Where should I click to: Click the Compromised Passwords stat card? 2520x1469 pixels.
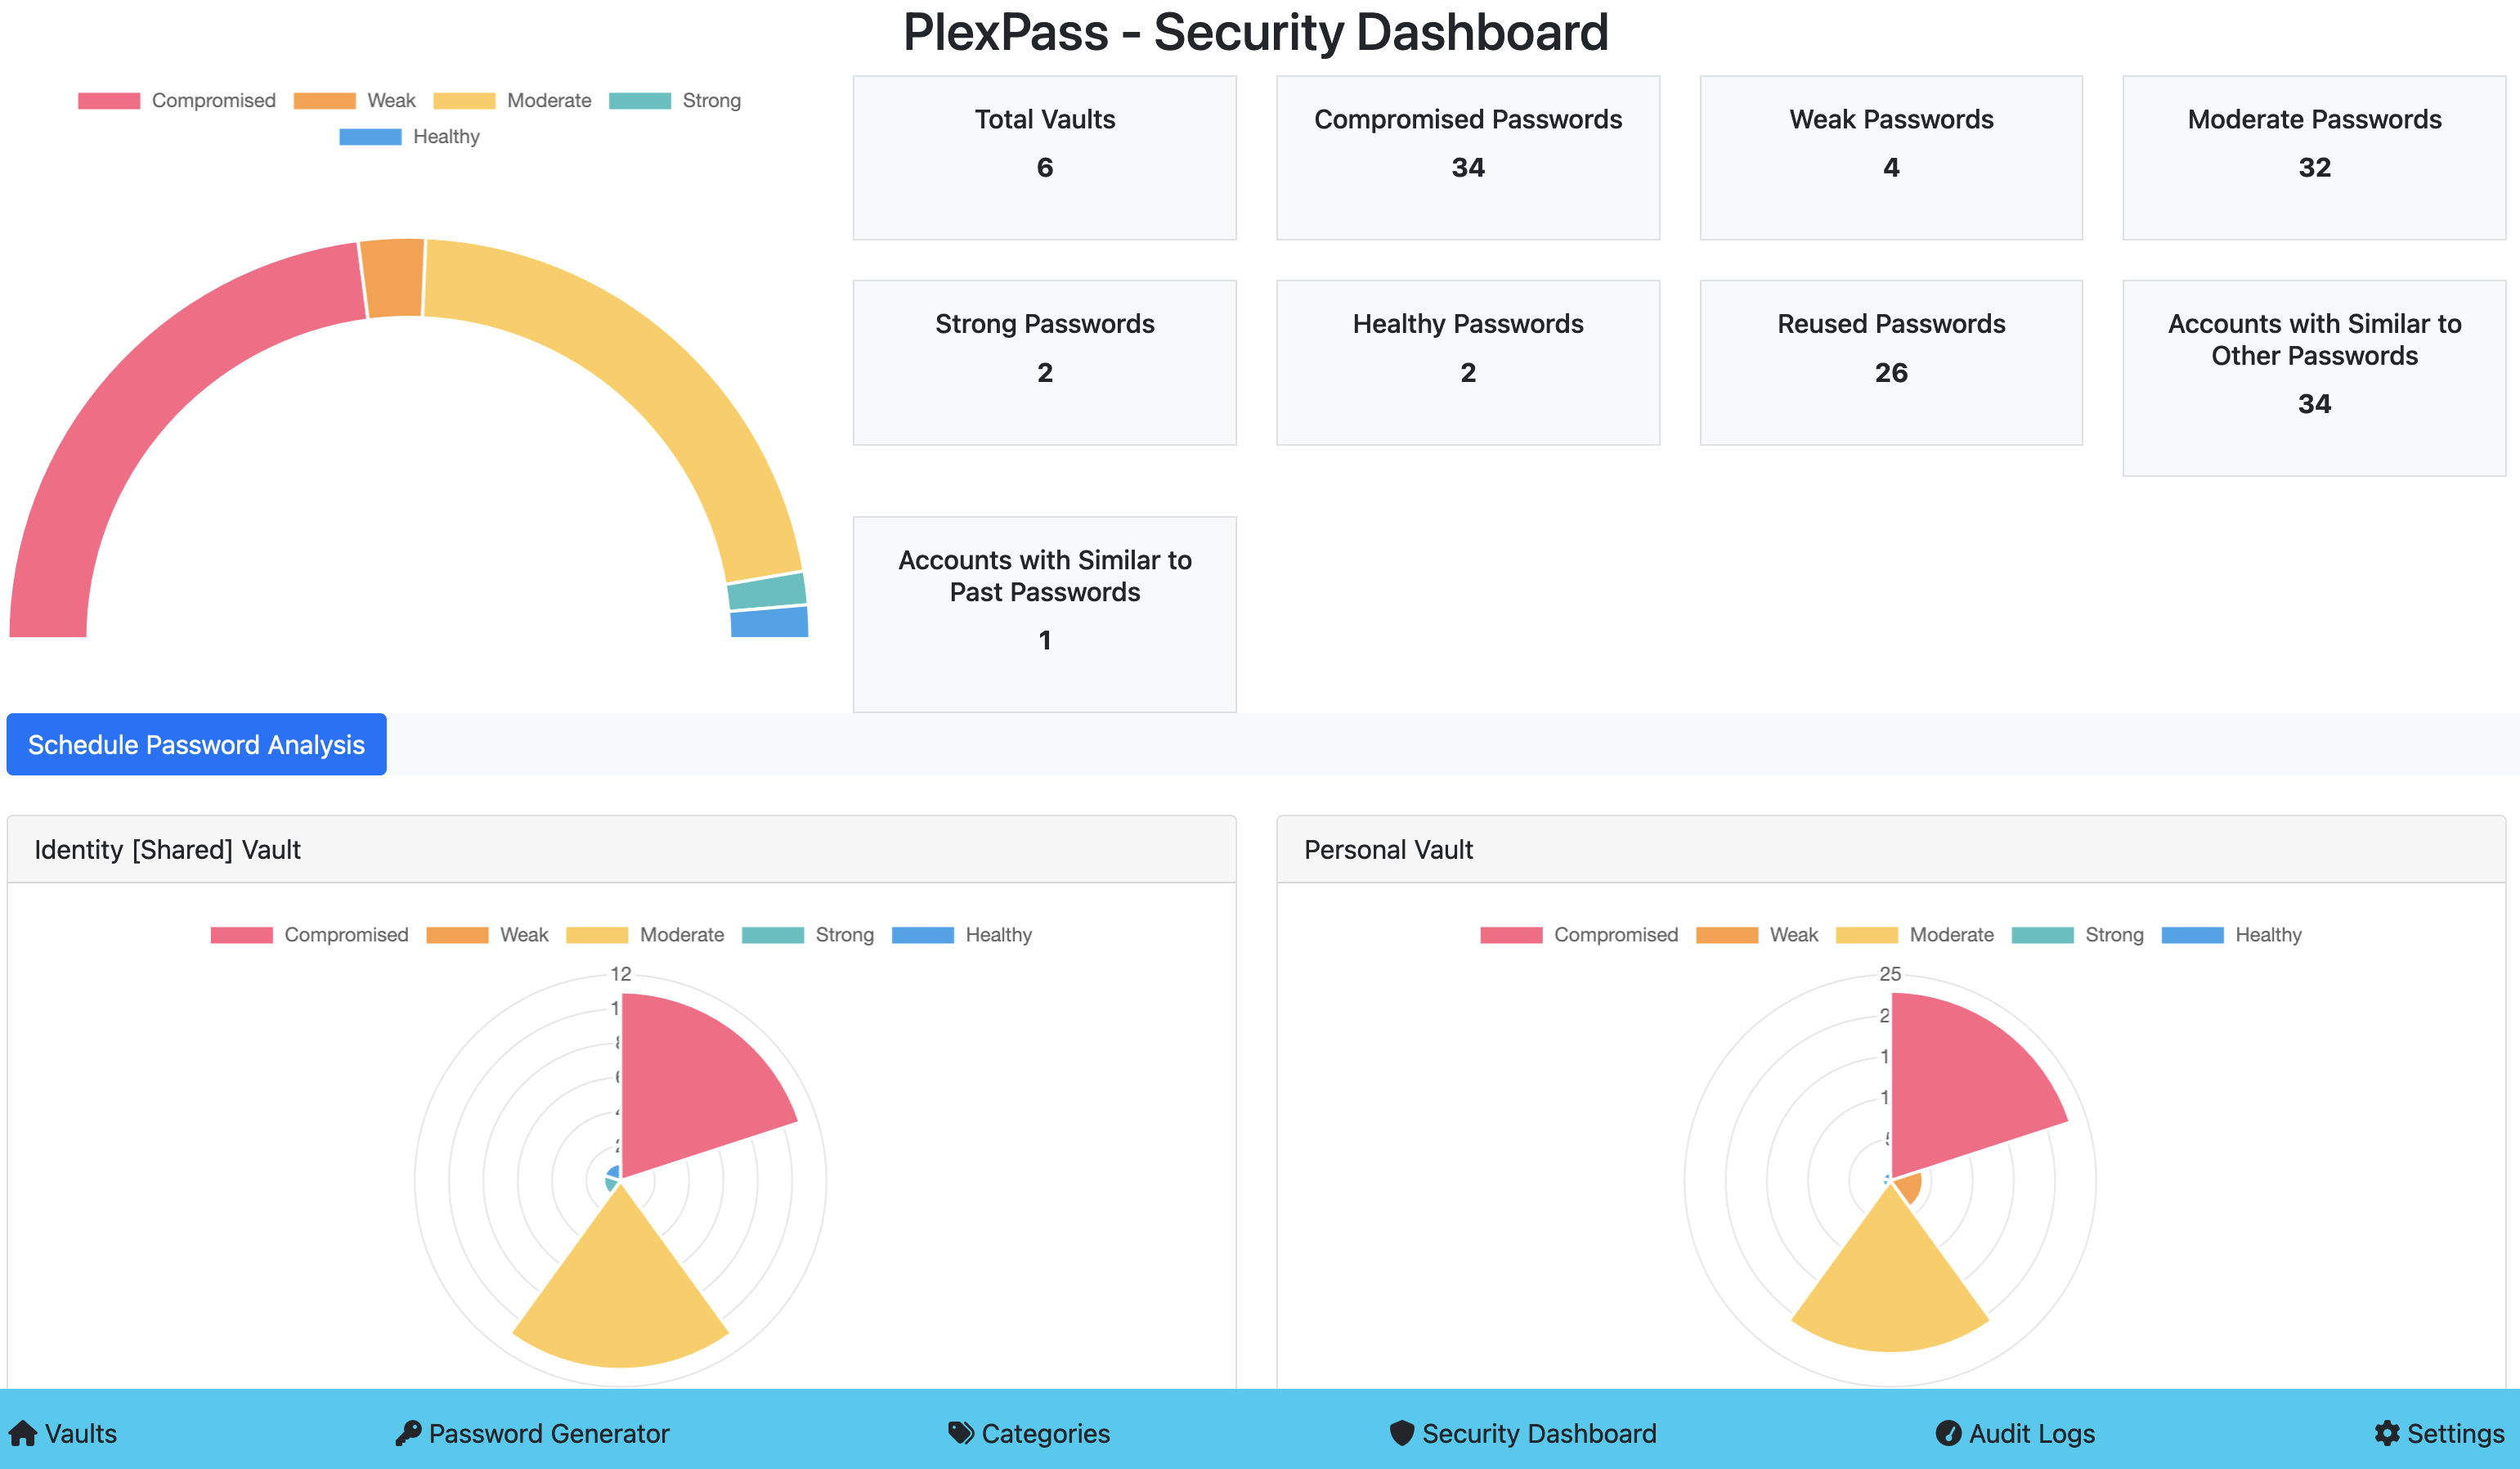(1467, 158)
